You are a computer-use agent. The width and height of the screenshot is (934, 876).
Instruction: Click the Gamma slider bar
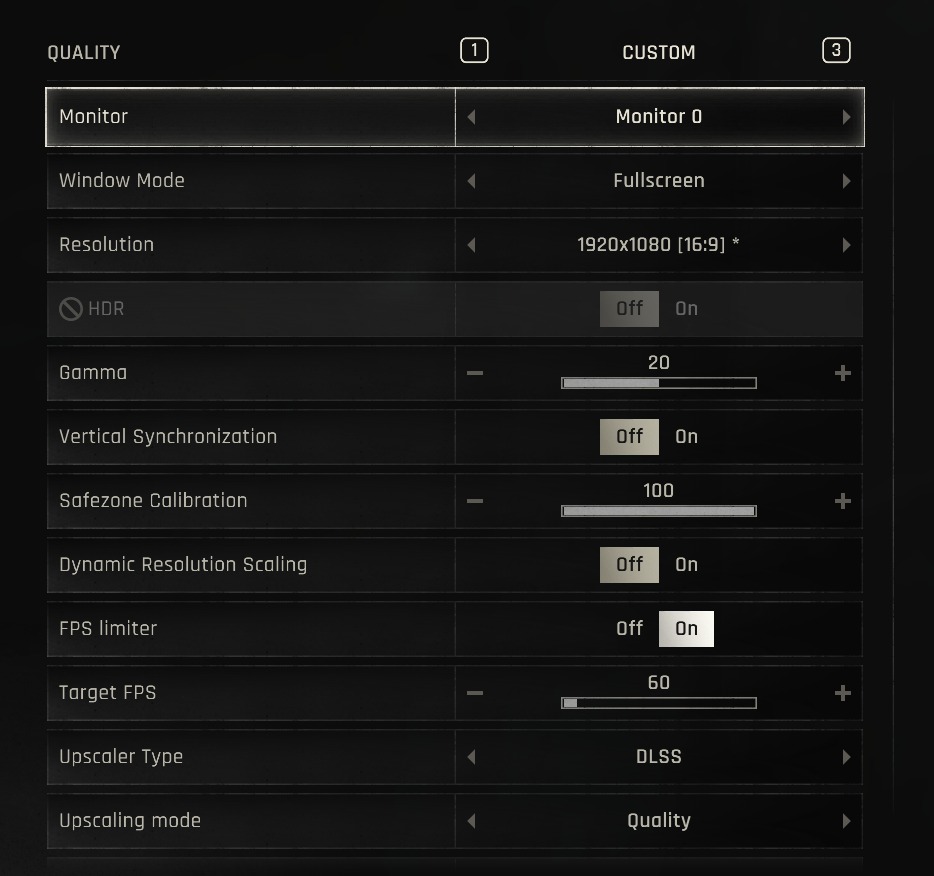(658, 383)
